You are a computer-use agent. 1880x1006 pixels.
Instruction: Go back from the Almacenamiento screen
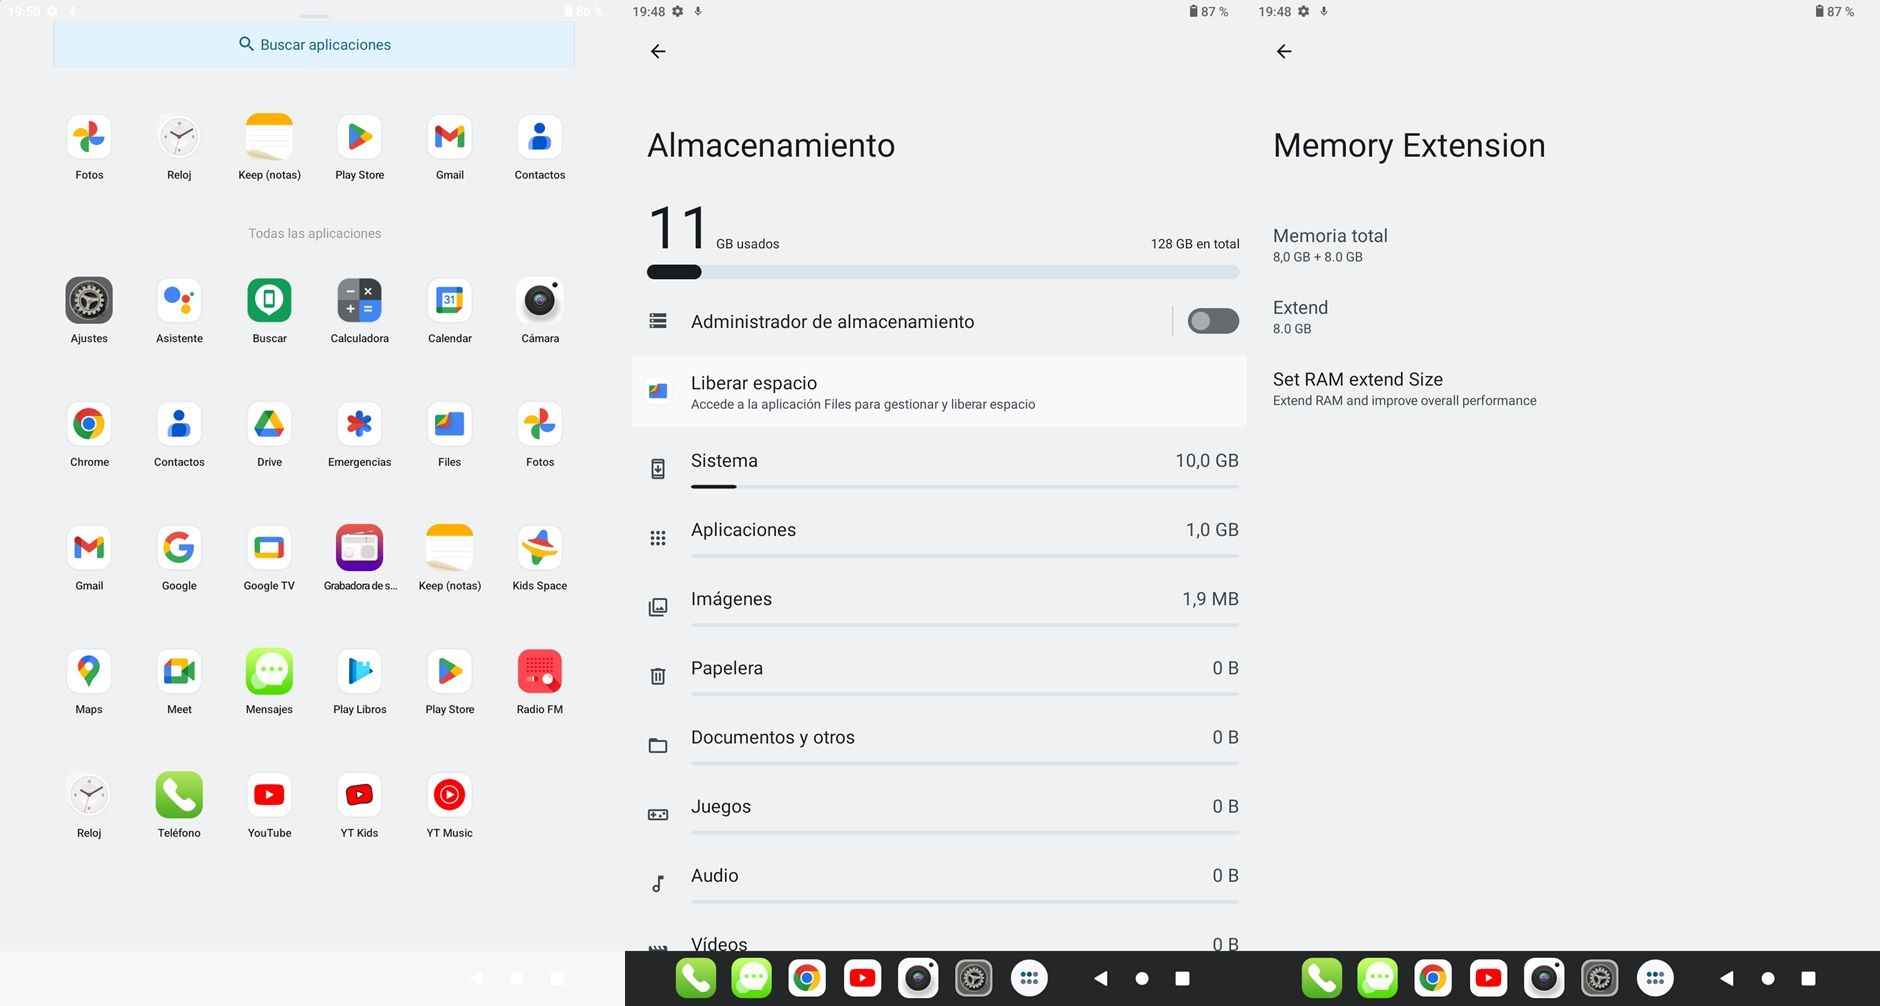pyautogui.click(x=658, y=52)
